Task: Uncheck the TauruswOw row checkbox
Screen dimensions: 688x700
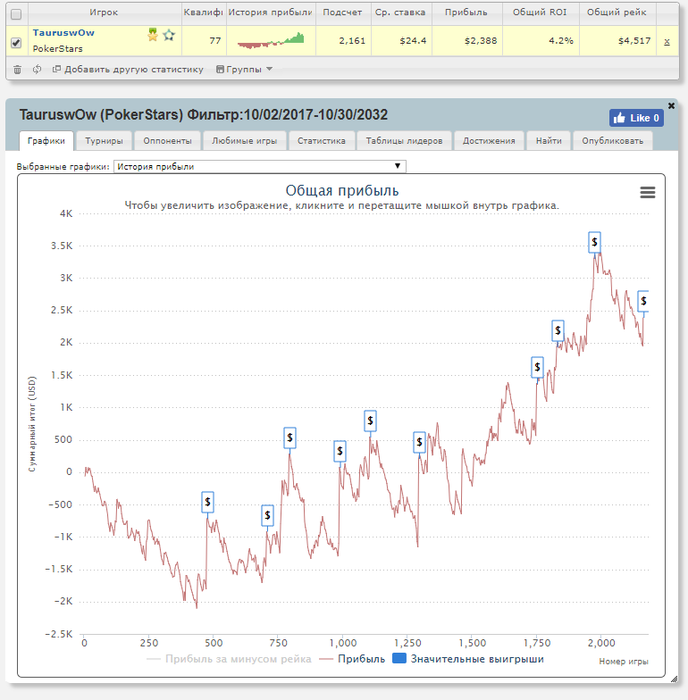Action: (x=15, y=42)
